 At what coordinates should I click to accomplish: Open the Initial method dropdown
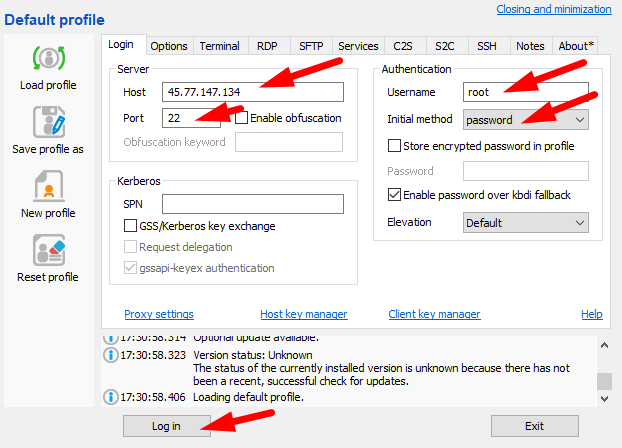click(526, 120)
